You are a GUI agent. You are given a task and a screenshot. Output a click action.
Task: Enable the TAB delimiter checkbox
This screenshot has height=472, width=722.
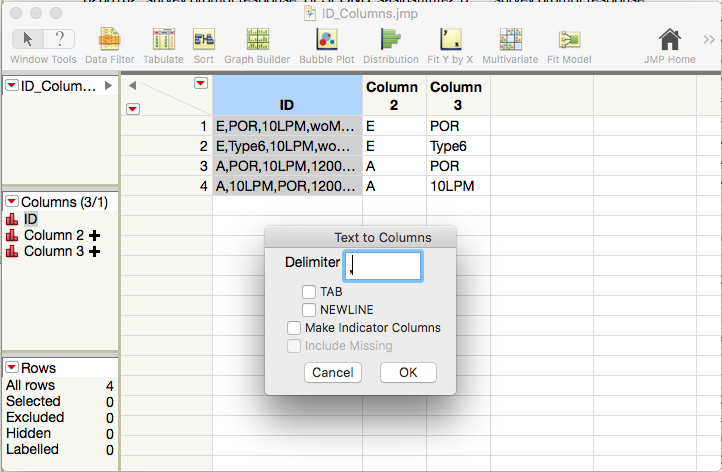310,292
